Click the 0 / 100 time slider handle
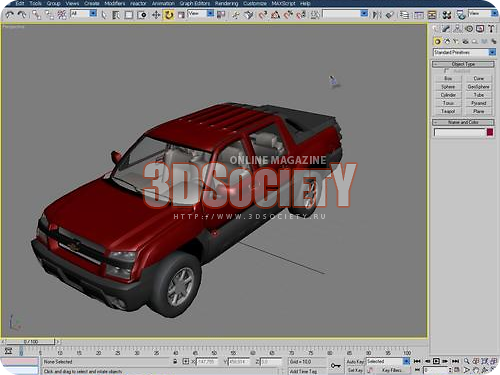This screenshot has height=375, width=500. point(31,342)
